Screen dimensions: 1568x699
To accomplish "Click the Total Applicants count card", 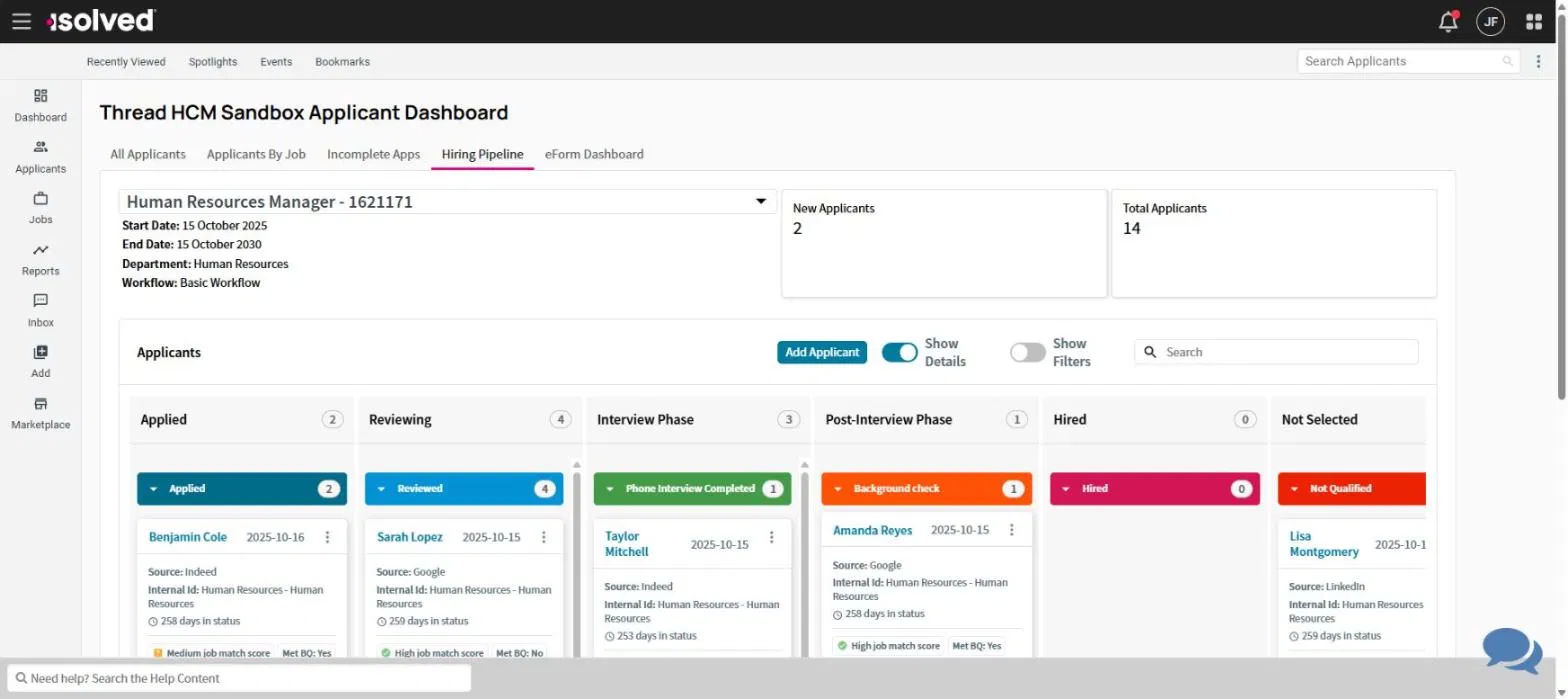I will pyautogui.click(x=1274, y=243).
